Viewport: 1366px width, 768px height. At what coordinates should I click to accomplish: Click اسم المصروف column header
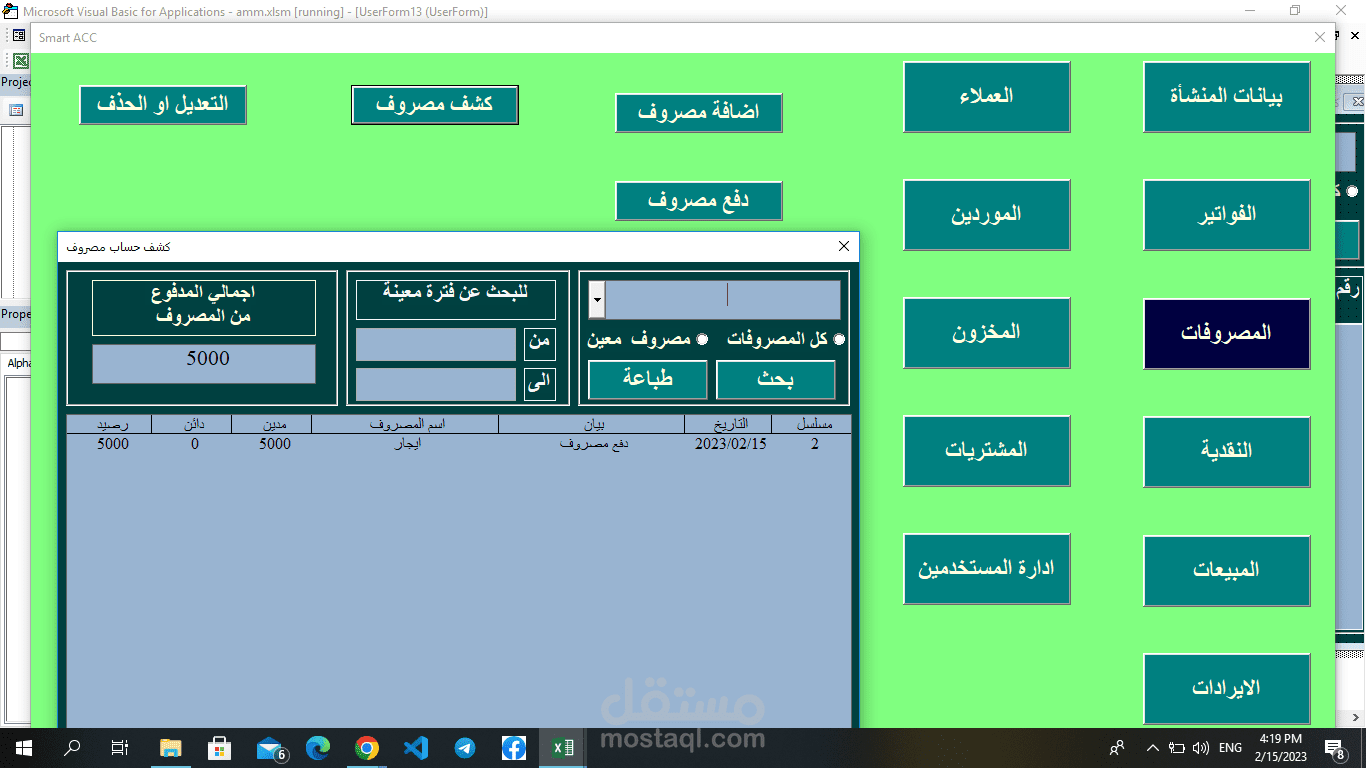click(x=405, y=424)
